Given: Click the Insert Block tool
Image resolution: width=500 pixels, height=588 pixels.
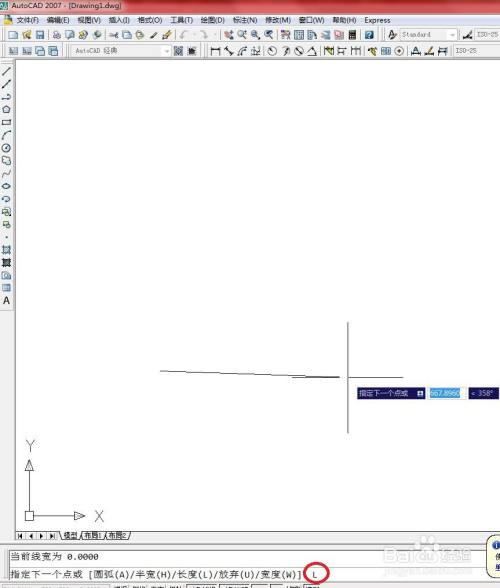Looking at the screenshot, I should point(6,212).
